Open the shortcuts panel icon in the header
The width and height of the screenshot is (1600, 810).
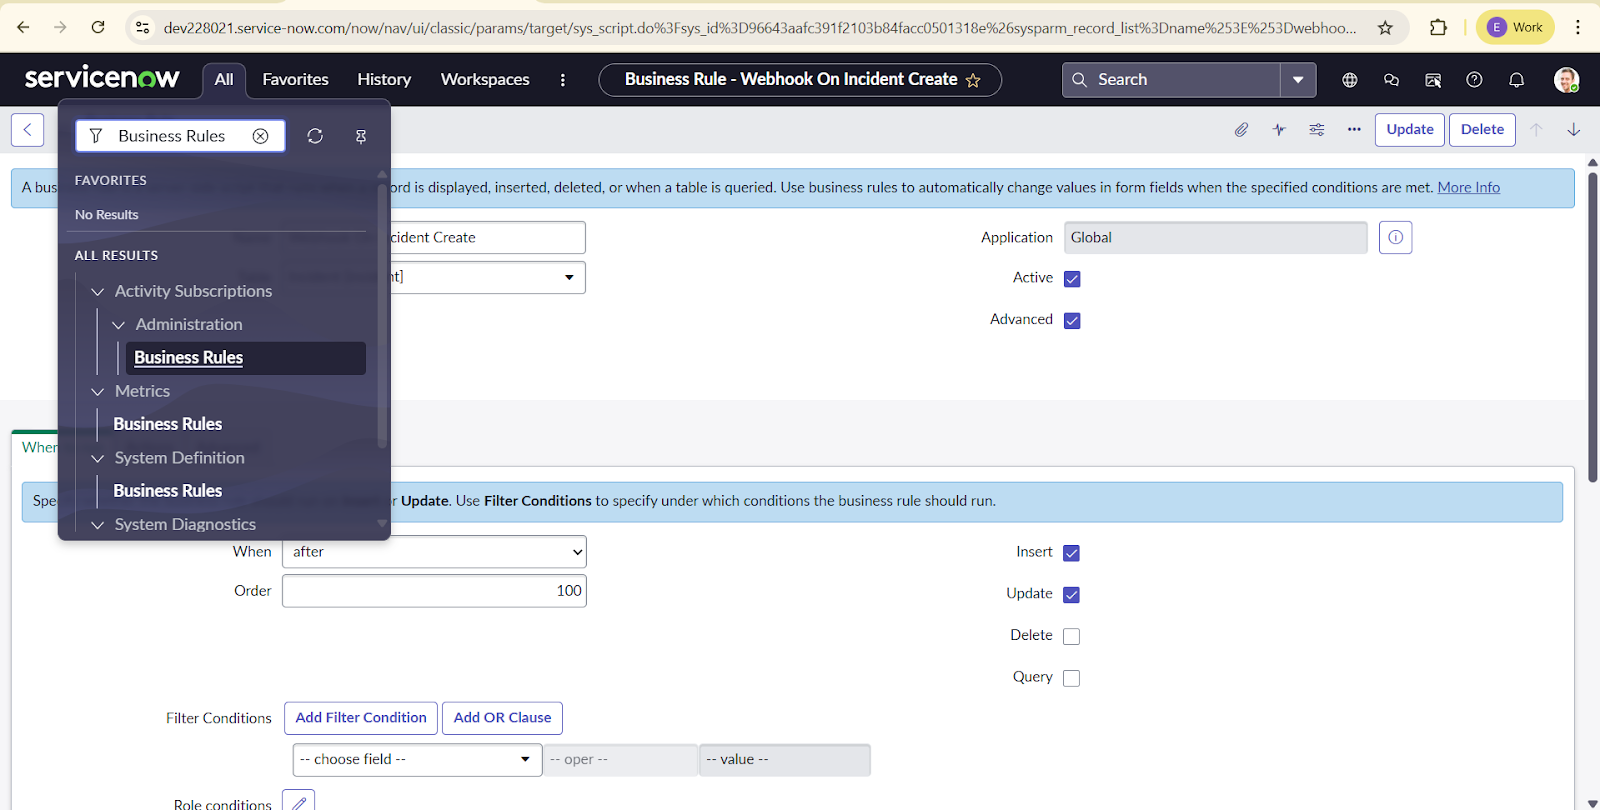pyautogui.click(x=1433, y=80)
